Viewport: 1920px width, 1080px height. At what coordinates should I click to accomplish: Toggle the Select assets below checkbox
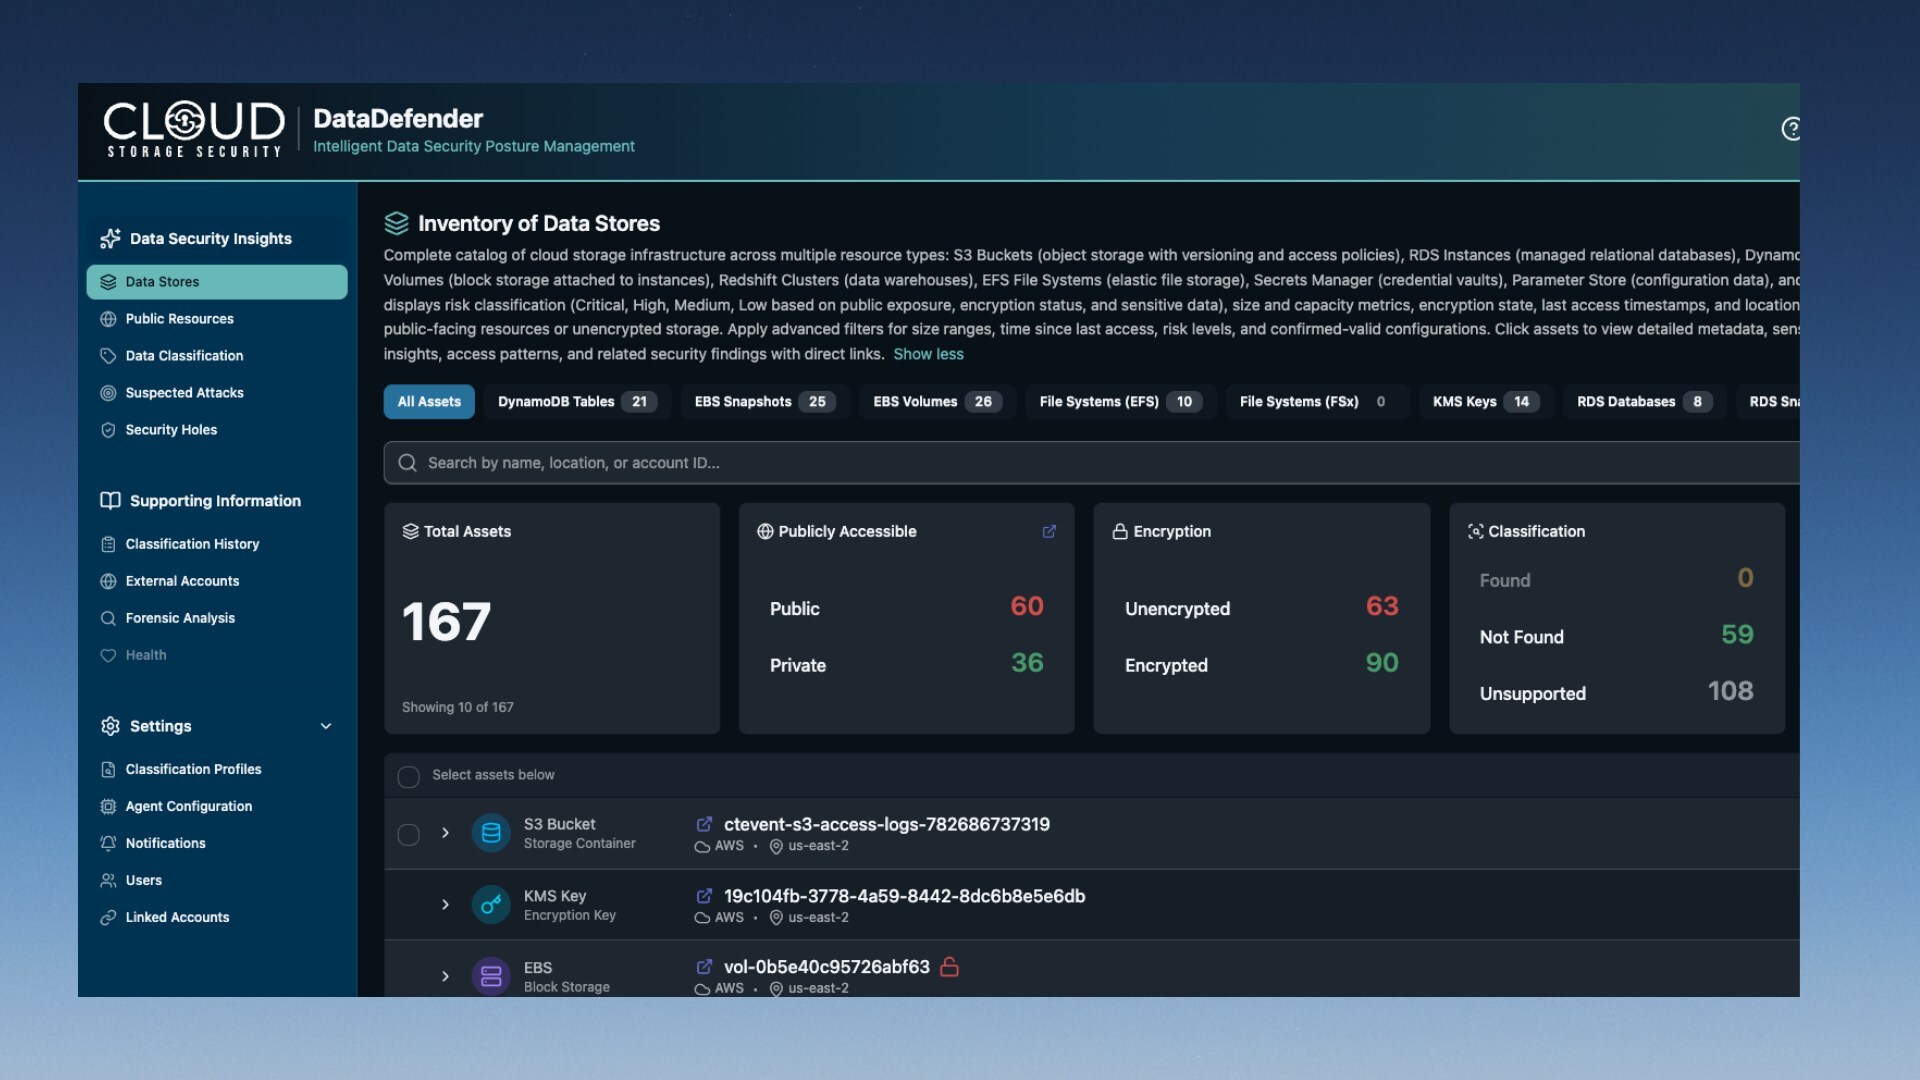tap(408, 776)
